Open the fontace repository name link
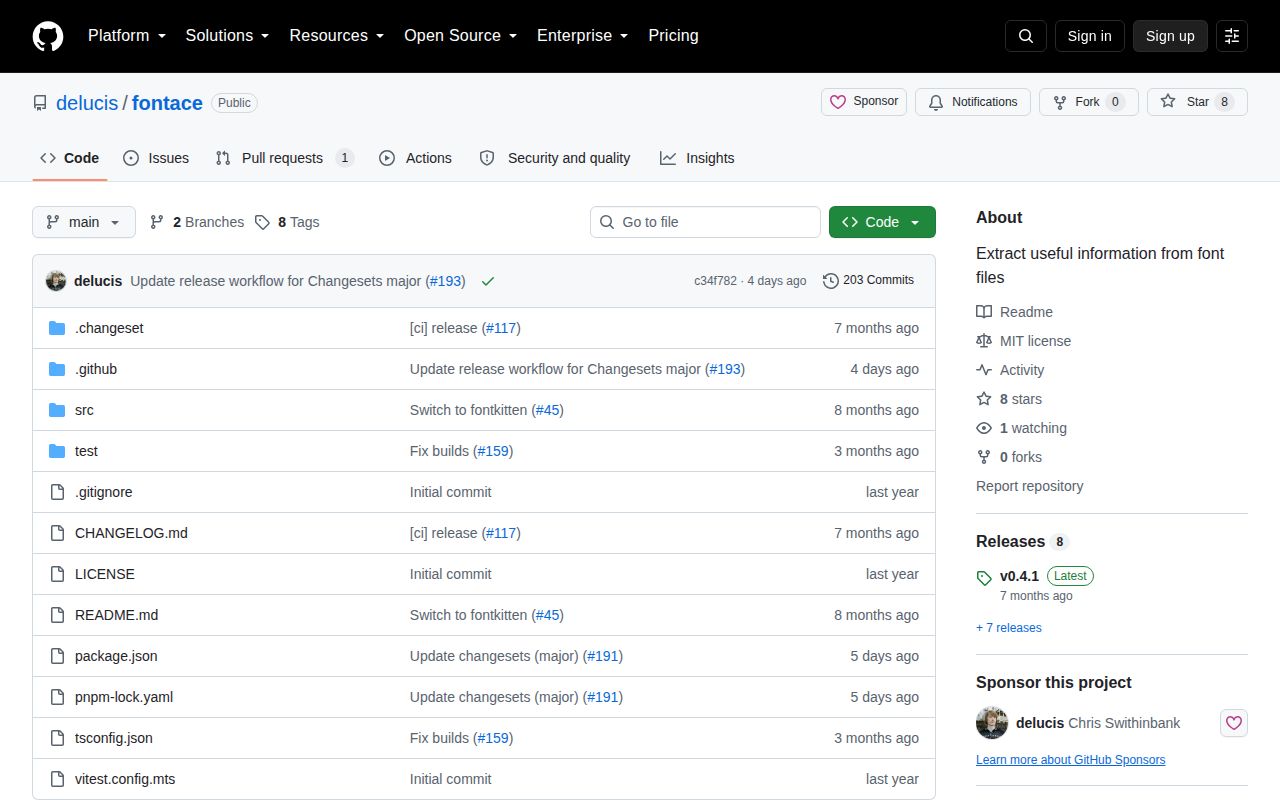 coord(167,103)
